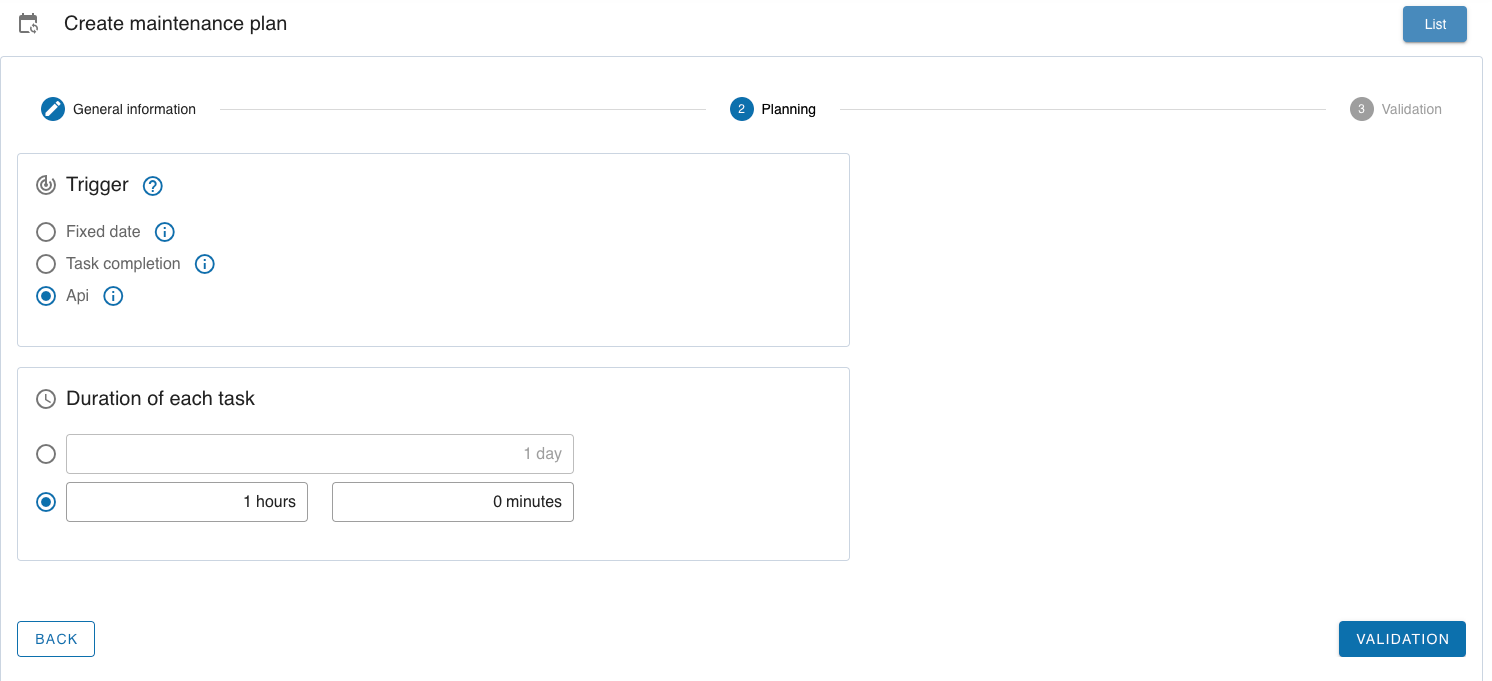Show info for Api trigger
Screen dimensions: 1492x681
click(x=113, y=296)
